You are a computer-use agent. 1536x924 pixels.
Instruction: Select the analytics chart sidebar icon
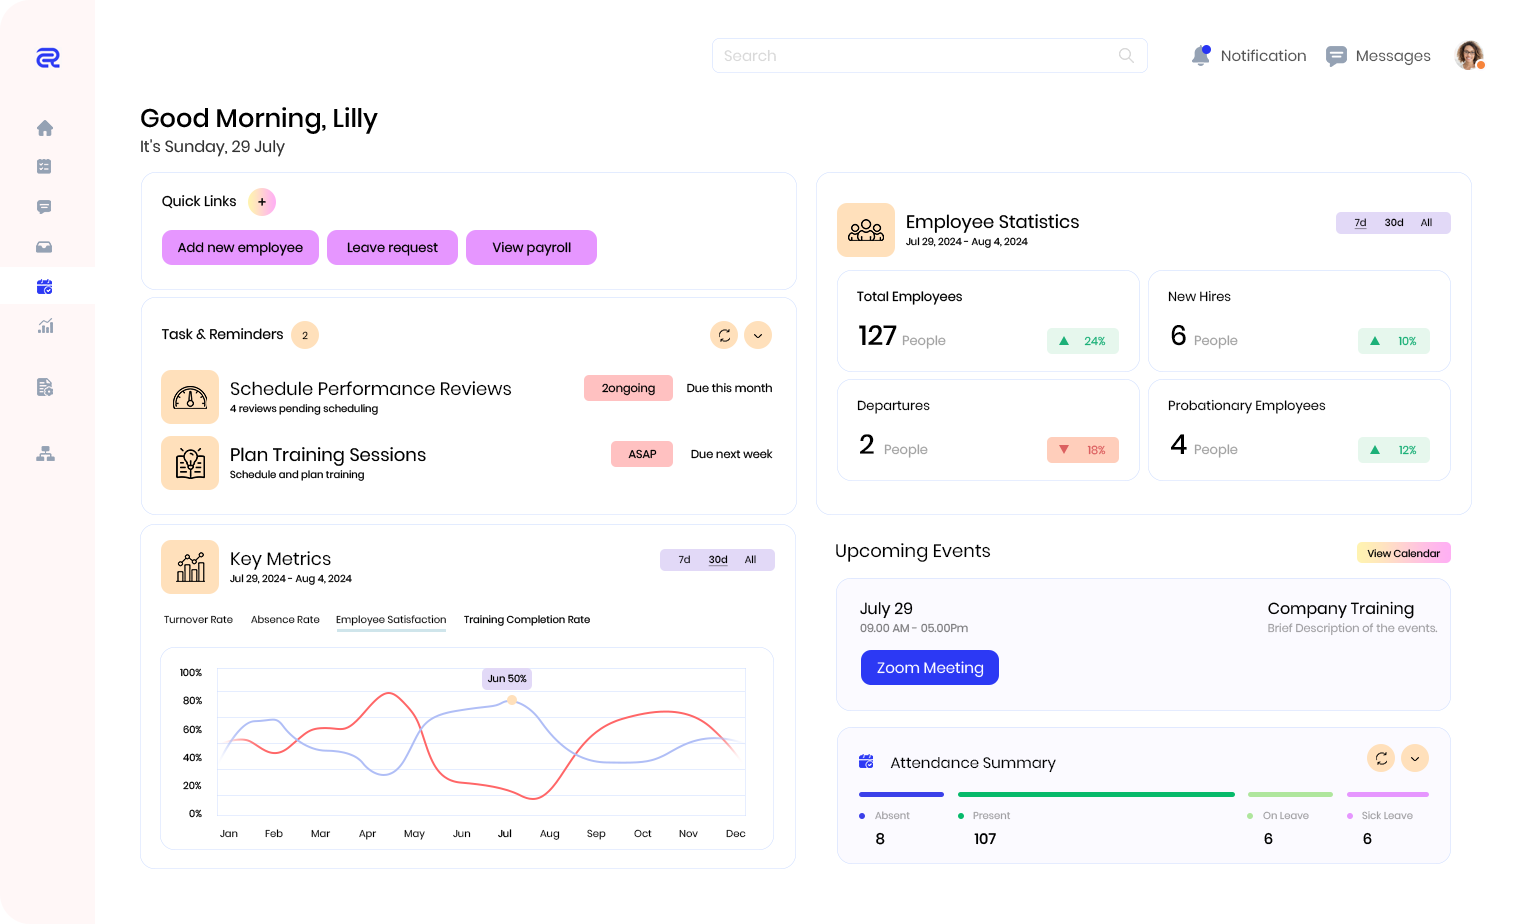45,326
